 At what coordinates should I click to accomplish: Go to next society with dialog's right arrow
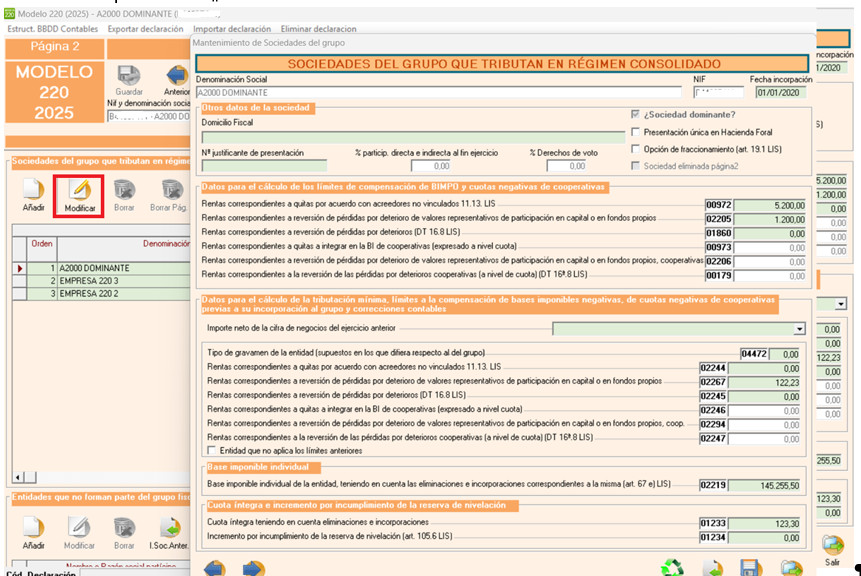253,568
